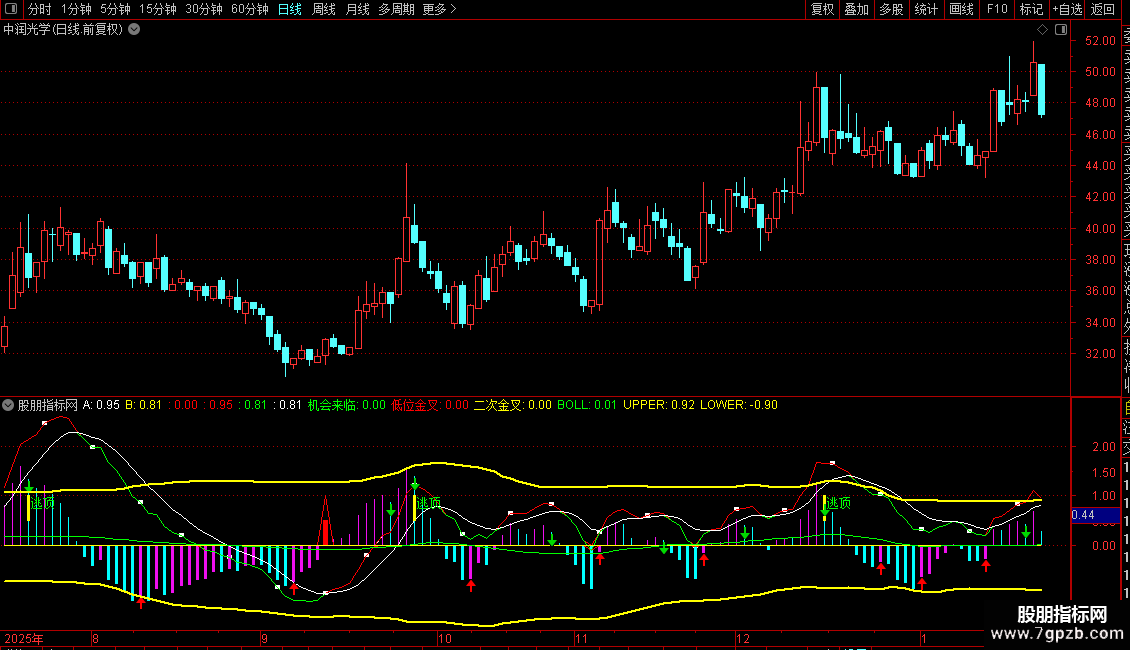Open the indicator dropdown beside 股朋指标网

point(8,405)
